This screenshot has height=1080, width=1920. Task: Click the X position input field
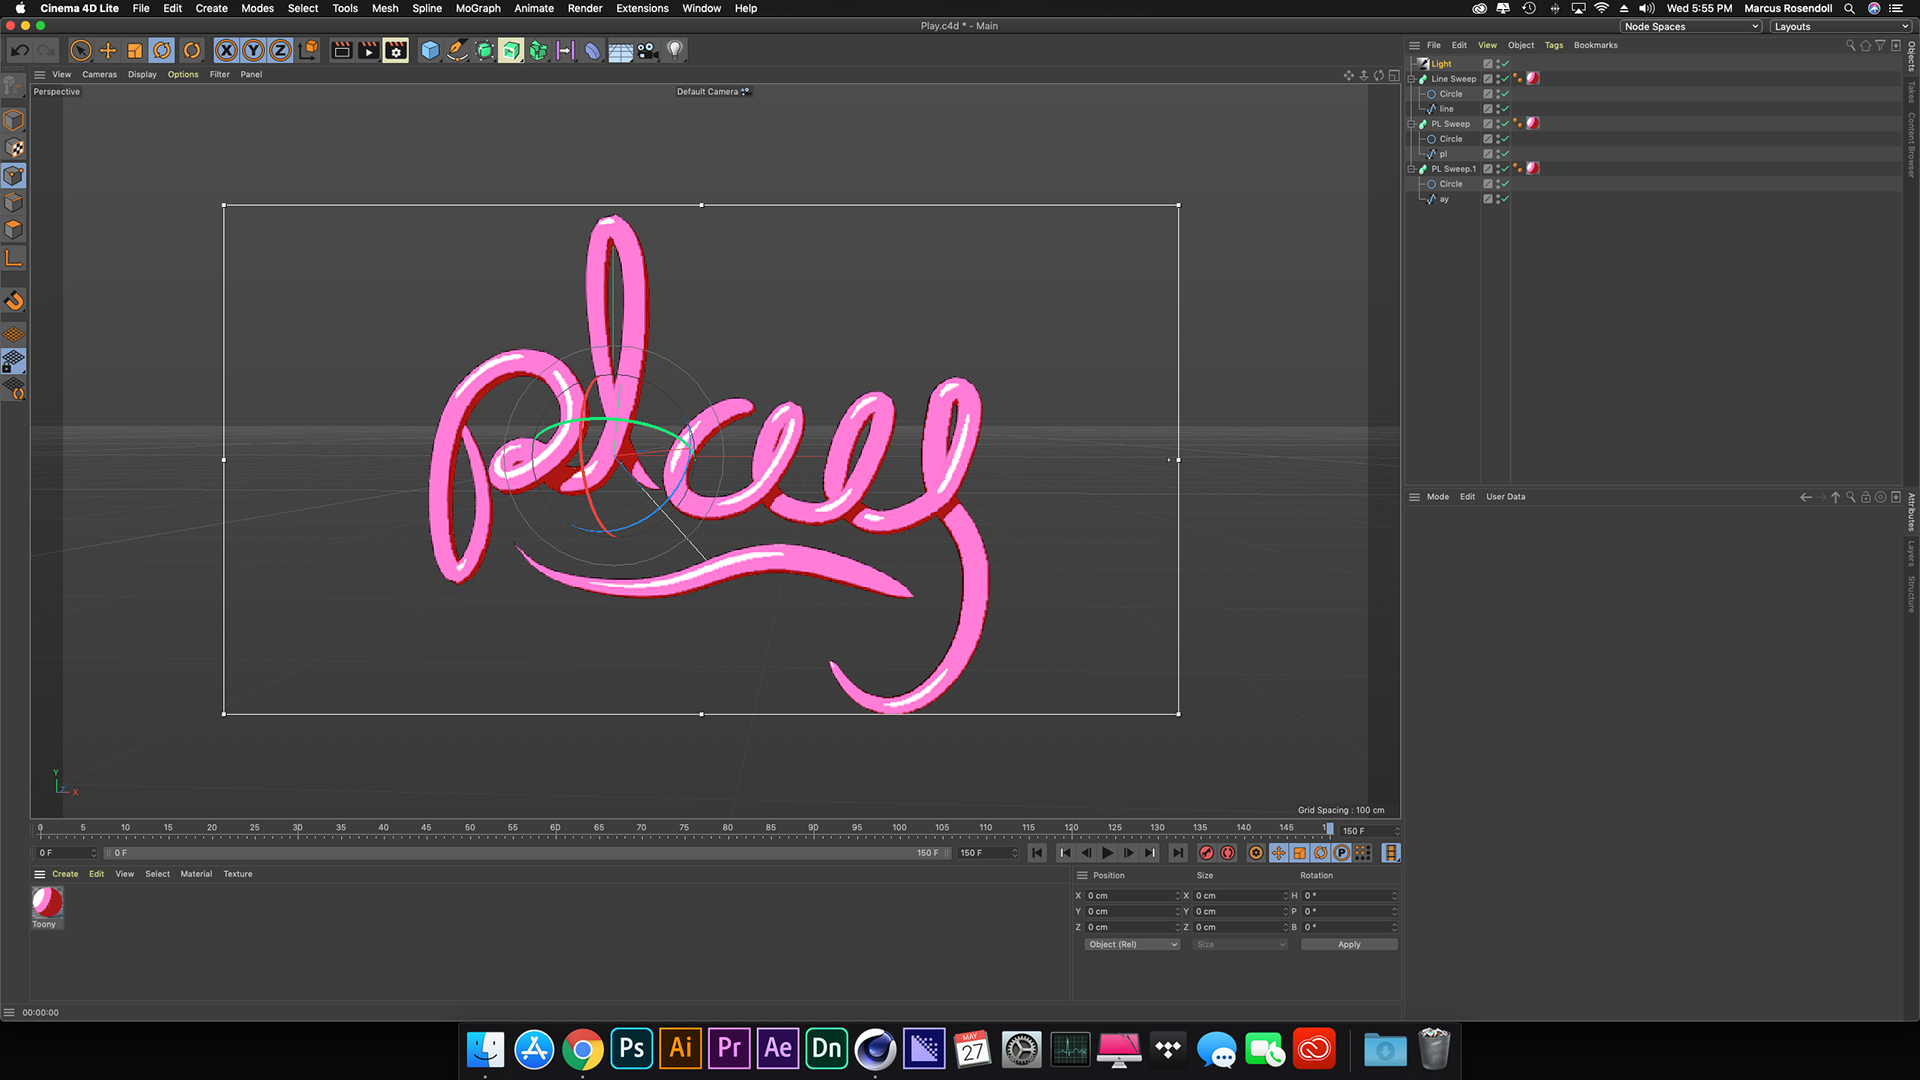1130,896
